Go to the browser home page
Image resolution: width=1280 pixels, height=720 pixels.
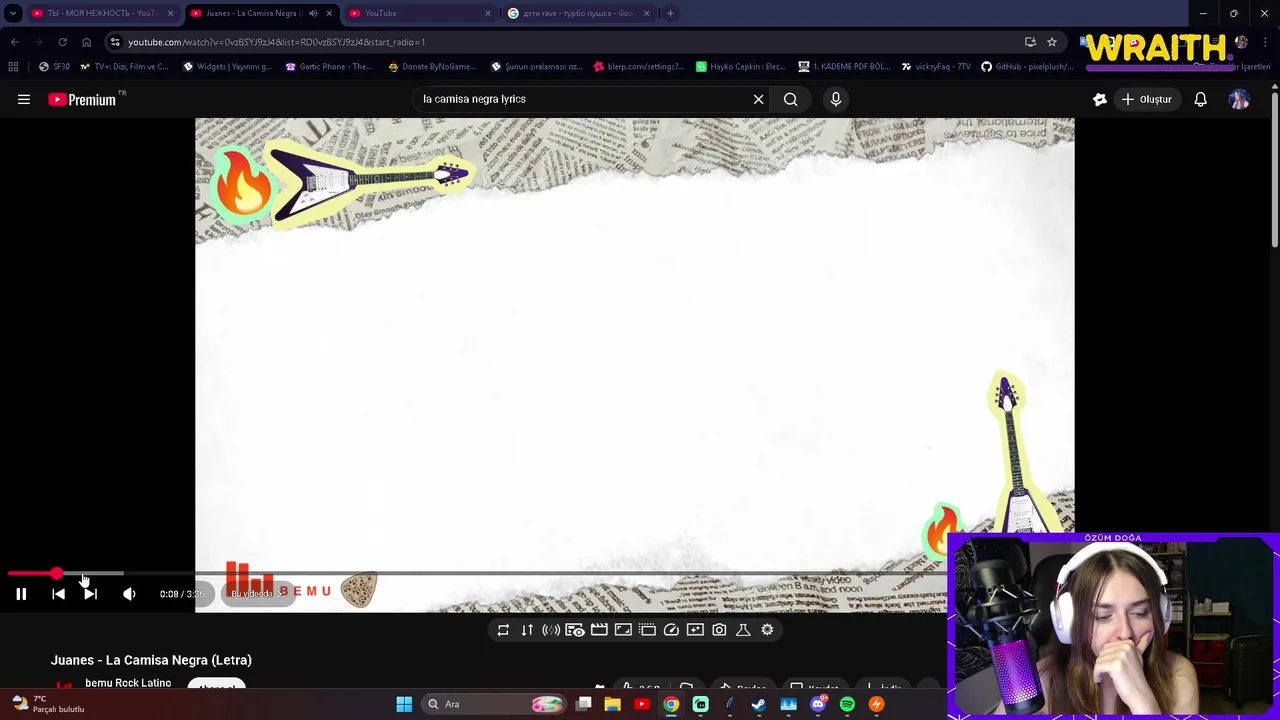click(86, 42)
